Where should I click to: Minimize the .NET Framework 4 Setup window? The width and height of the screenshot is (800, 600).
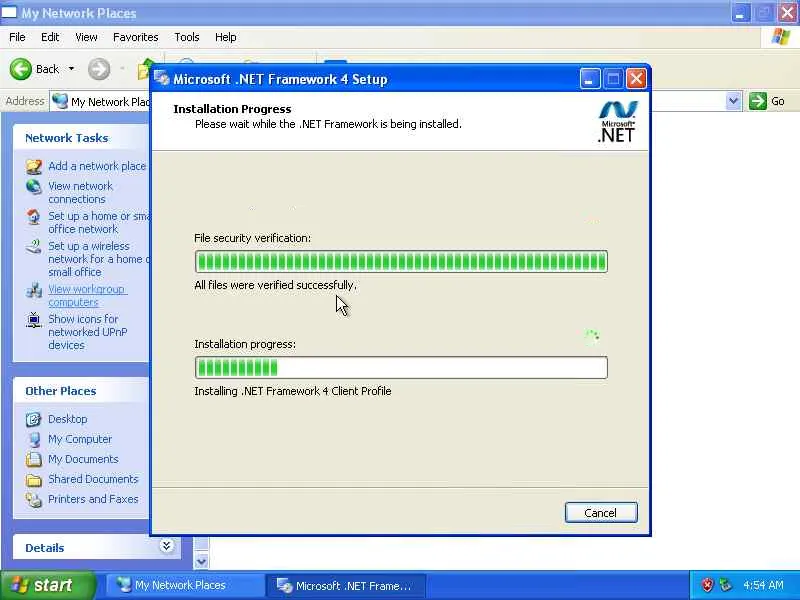(x=589, y=79)
